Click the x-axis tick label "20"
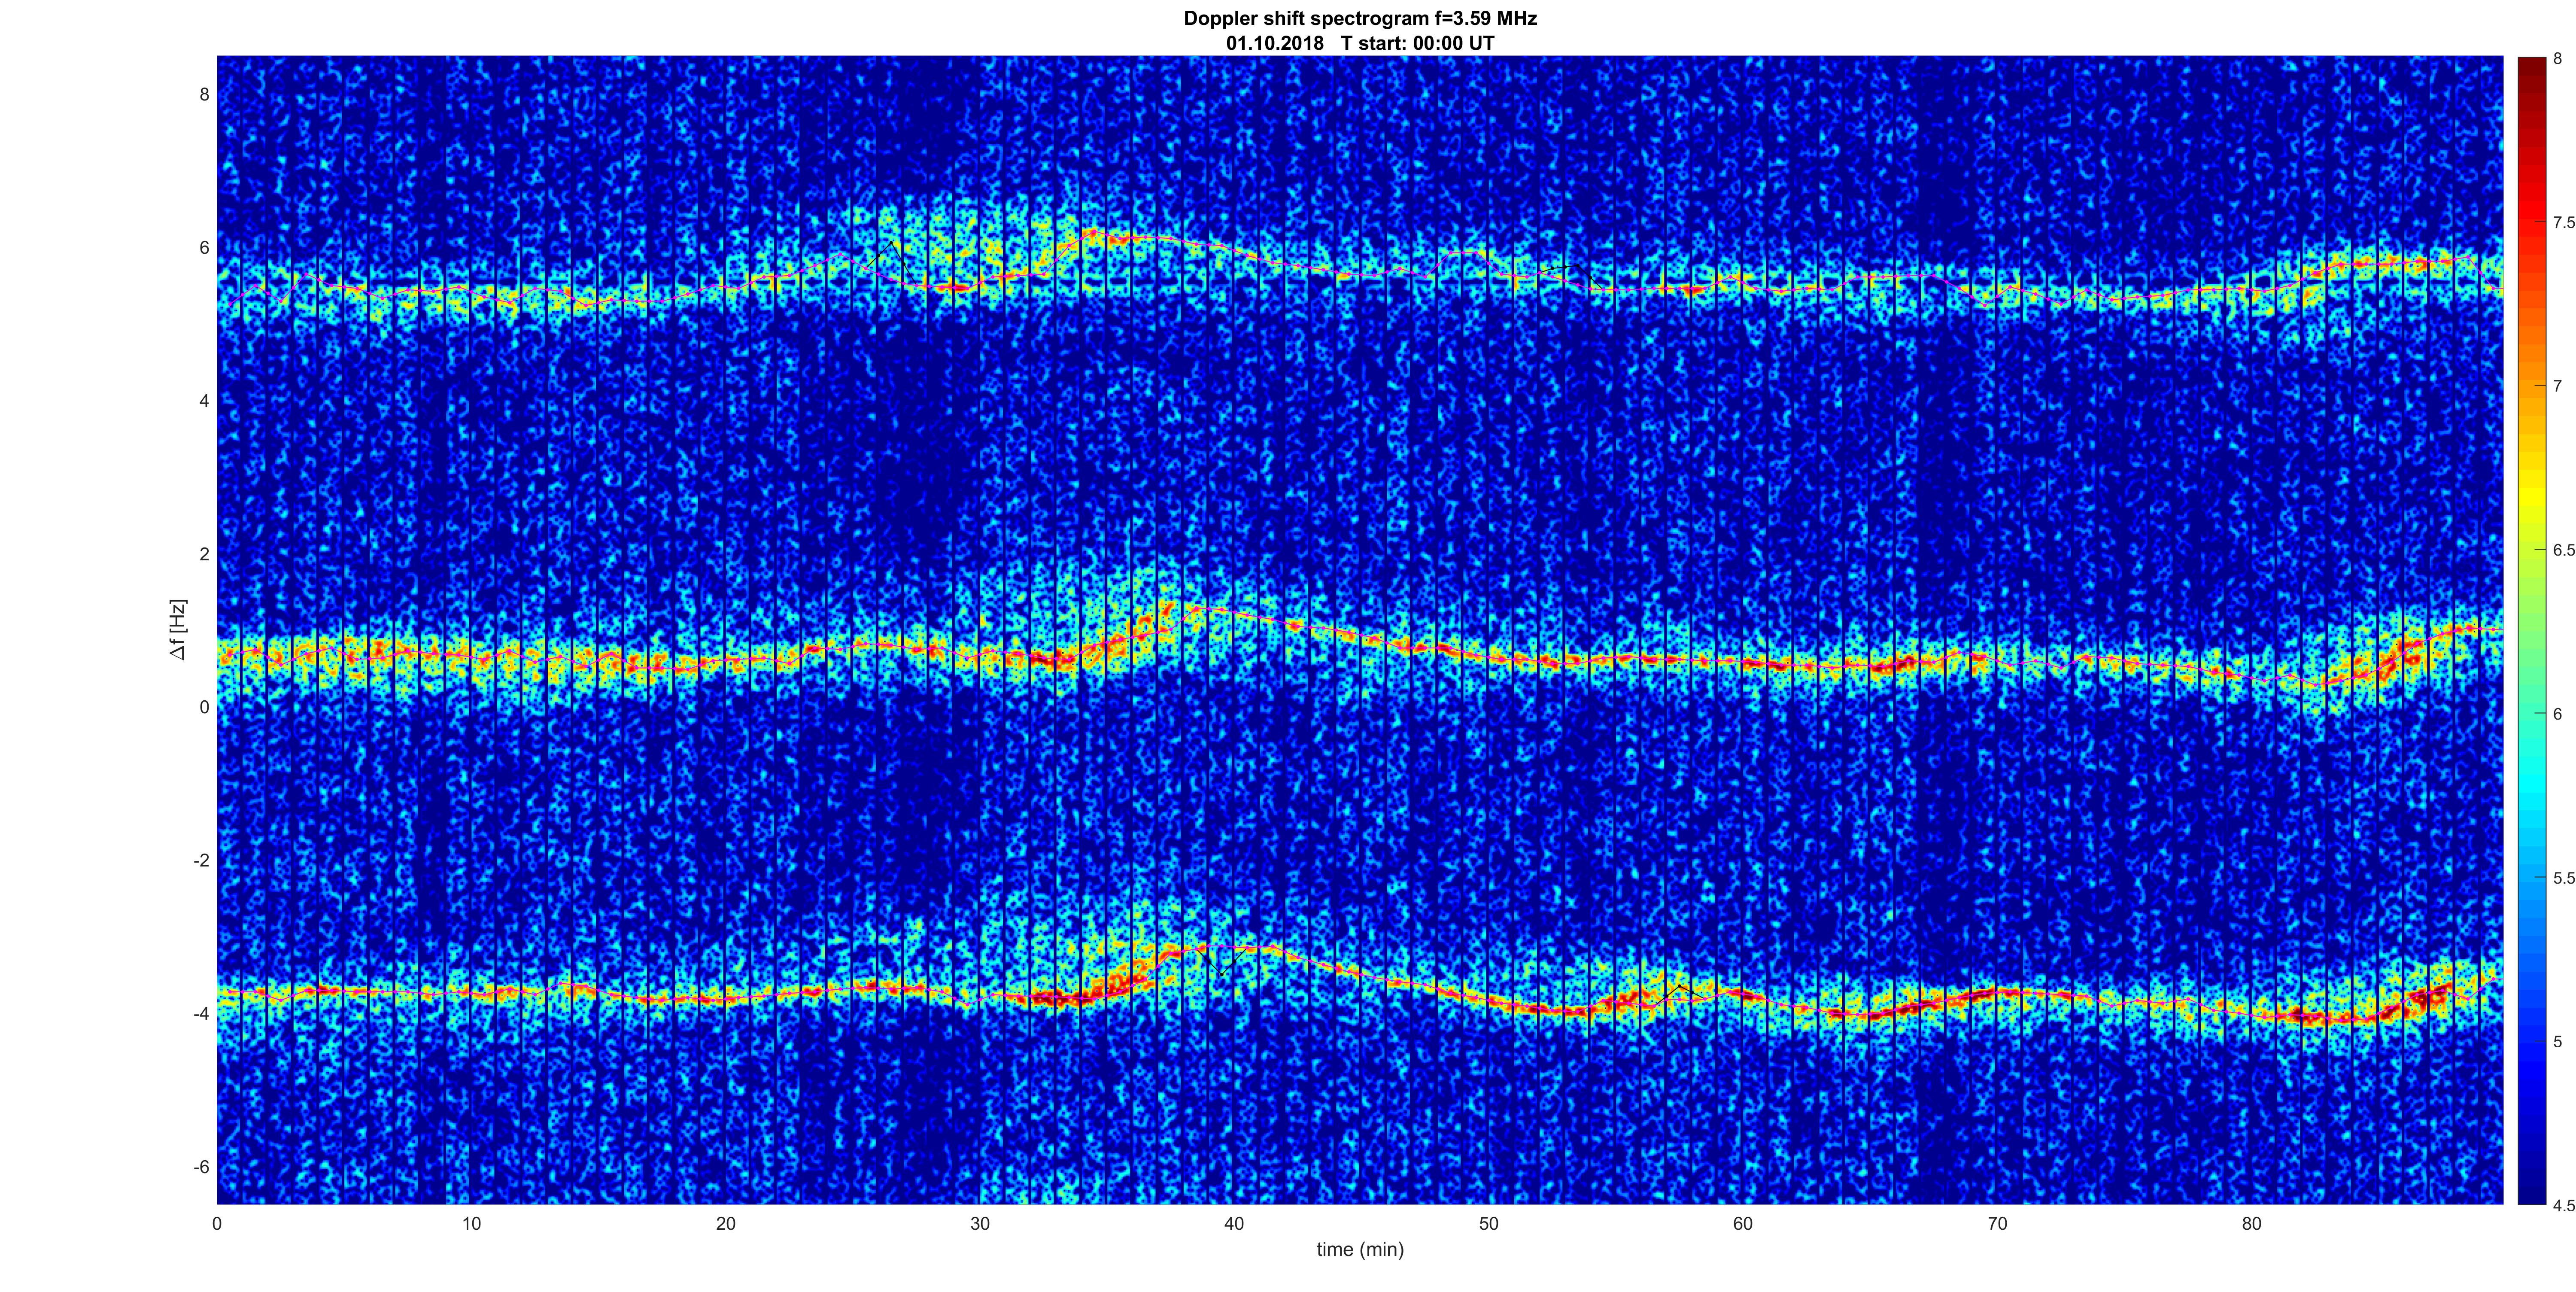This screenshot has height=1292, width=2576. point(726,1224)
